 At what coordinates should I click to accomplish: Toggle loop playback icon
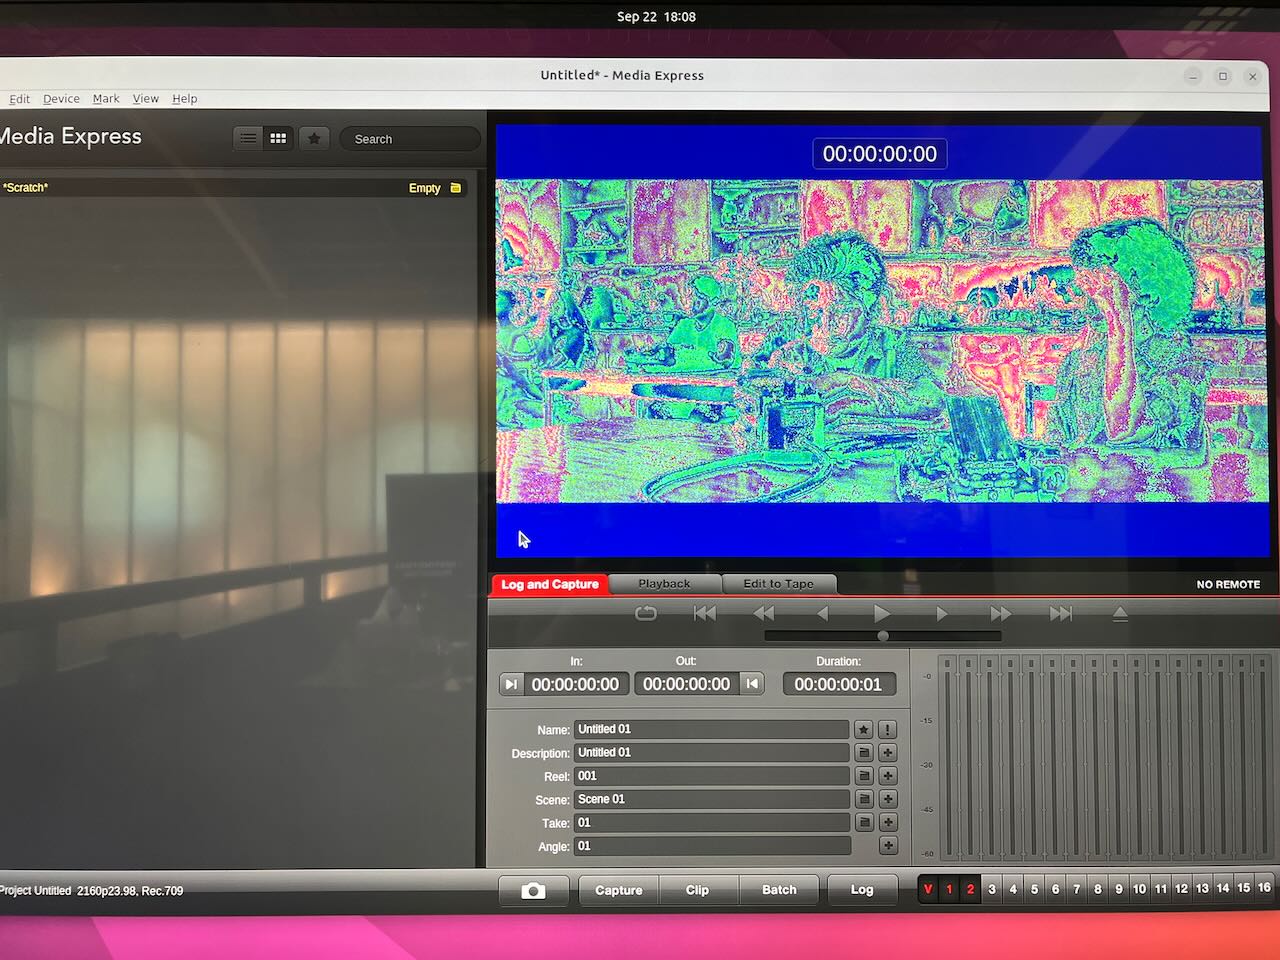click(646, 613)
